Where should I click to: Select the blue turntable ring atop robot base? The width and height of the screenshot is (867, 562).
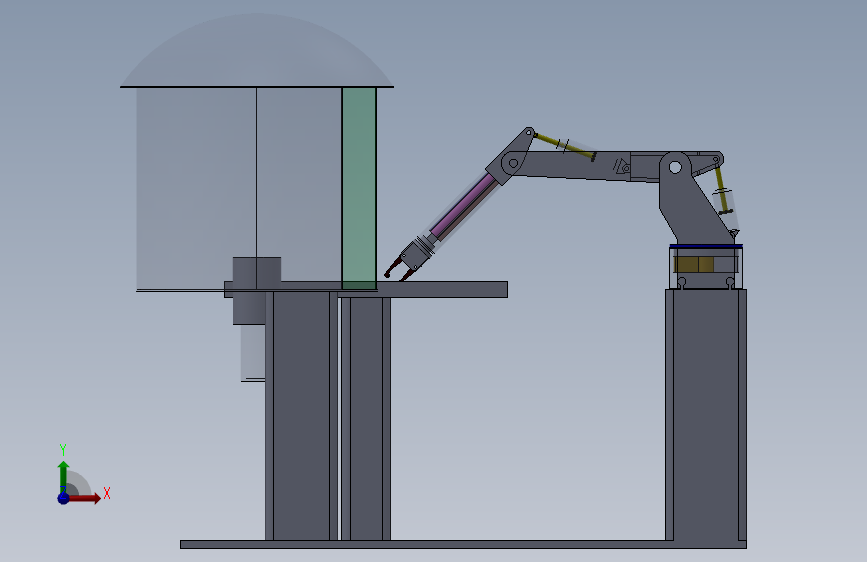[706, 246]
